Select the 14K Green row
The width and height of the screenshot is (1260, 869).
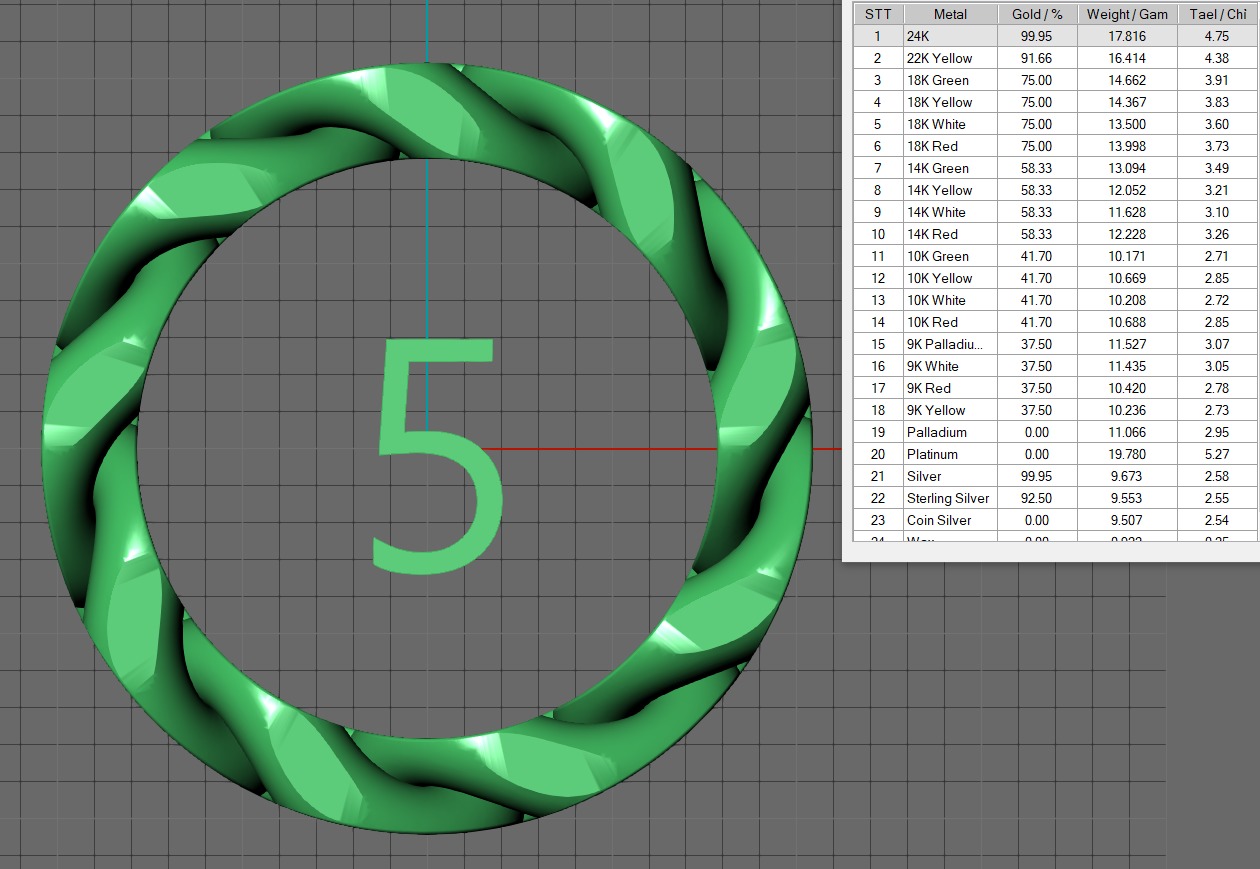[1055, 168]
